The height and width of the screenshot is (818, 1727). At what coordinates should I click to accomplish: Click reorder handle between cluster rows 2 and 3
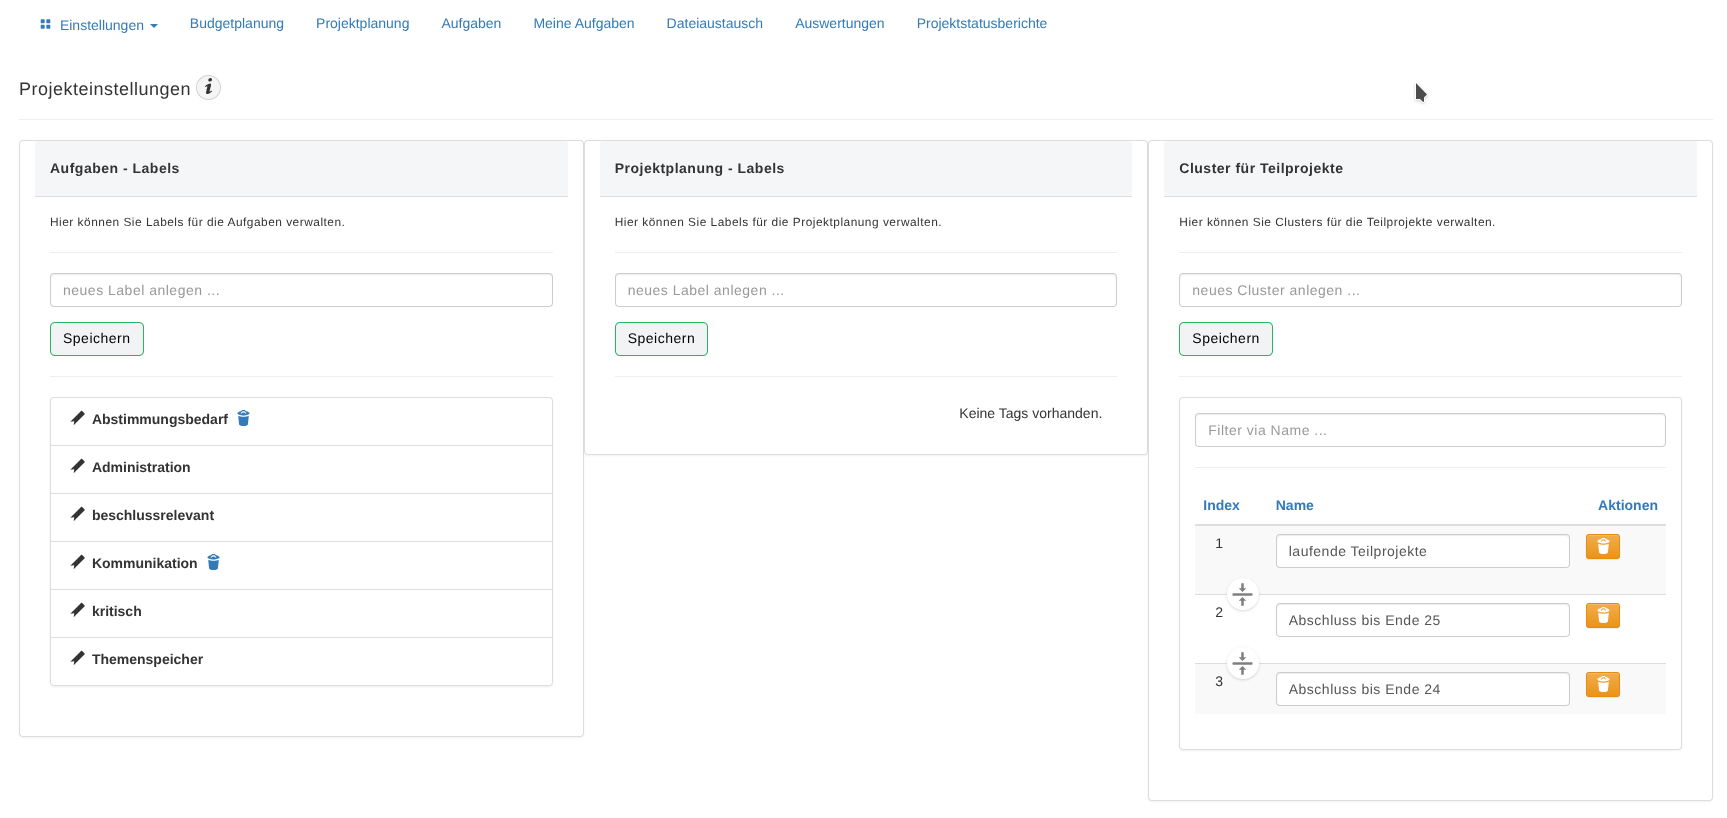tap(1242, 663)
